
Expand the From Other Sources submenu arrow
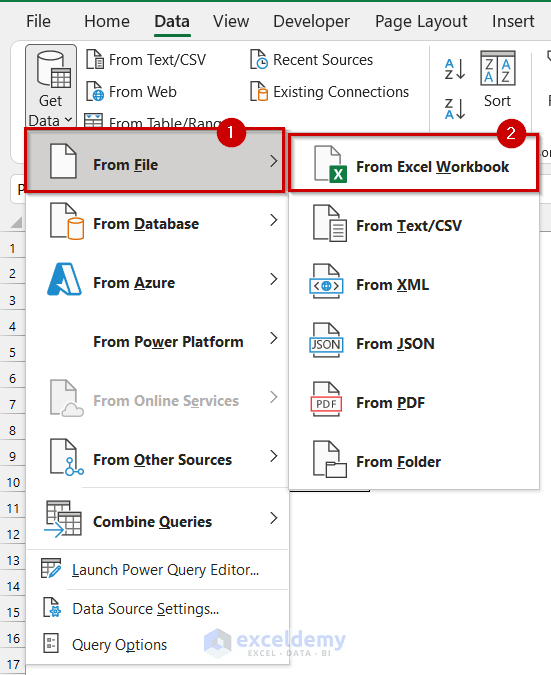click(x=273, y=456)
